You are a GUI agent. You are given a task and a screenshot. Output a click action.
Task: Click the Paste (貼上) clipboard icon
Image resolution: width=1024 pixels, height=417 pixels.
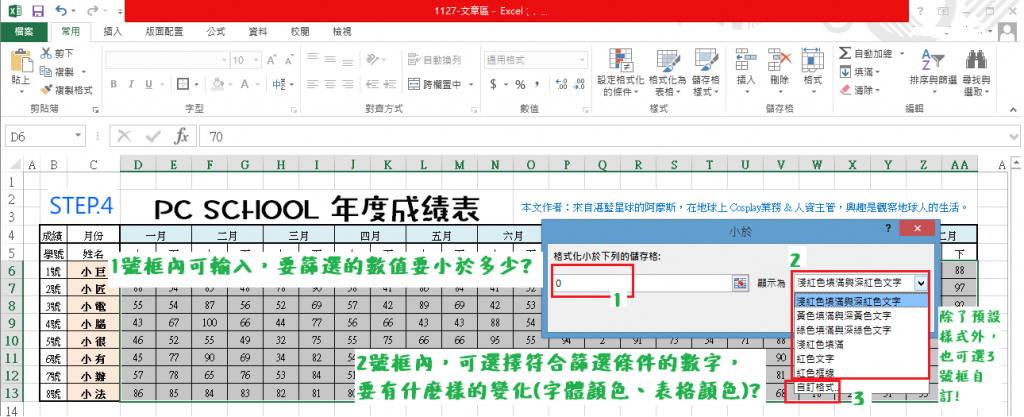pyautogui.click(x=21, y=61)
